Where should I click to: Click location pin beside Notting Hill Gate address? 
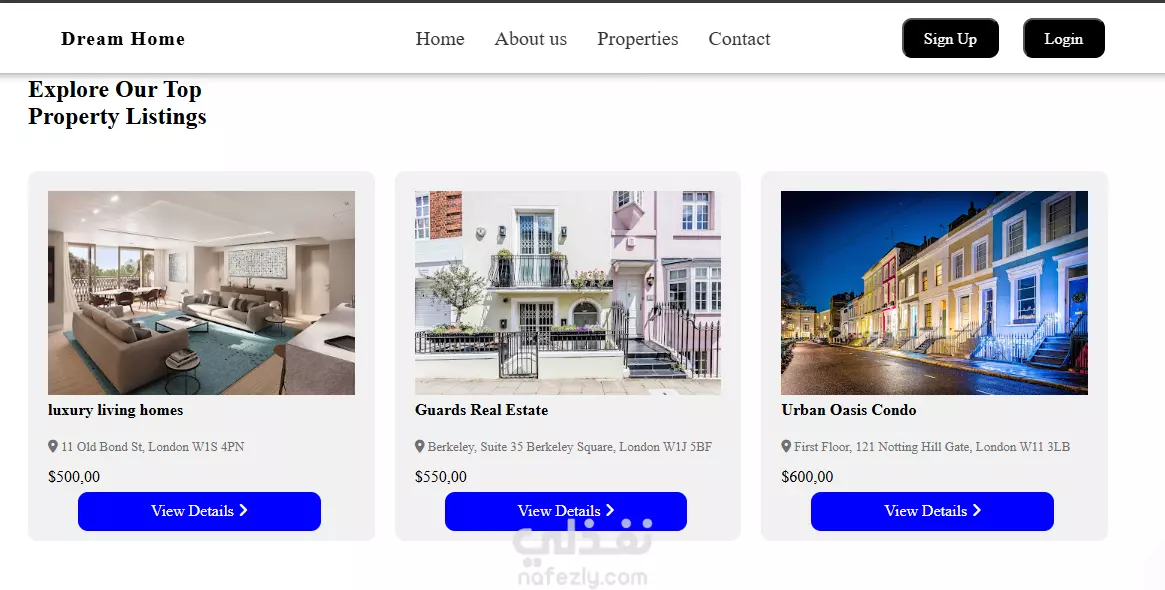point(786,447)
